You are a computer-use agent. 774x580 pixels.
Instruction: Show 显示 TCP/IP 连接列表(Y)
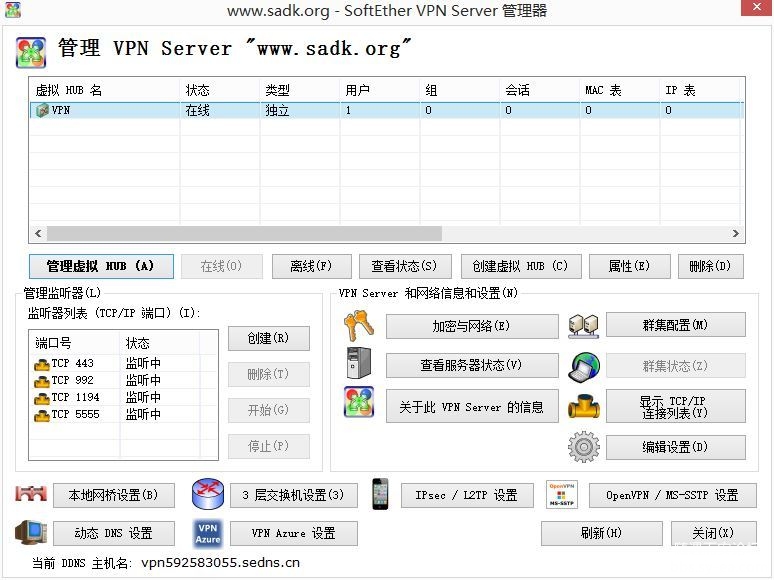(675, 406)
